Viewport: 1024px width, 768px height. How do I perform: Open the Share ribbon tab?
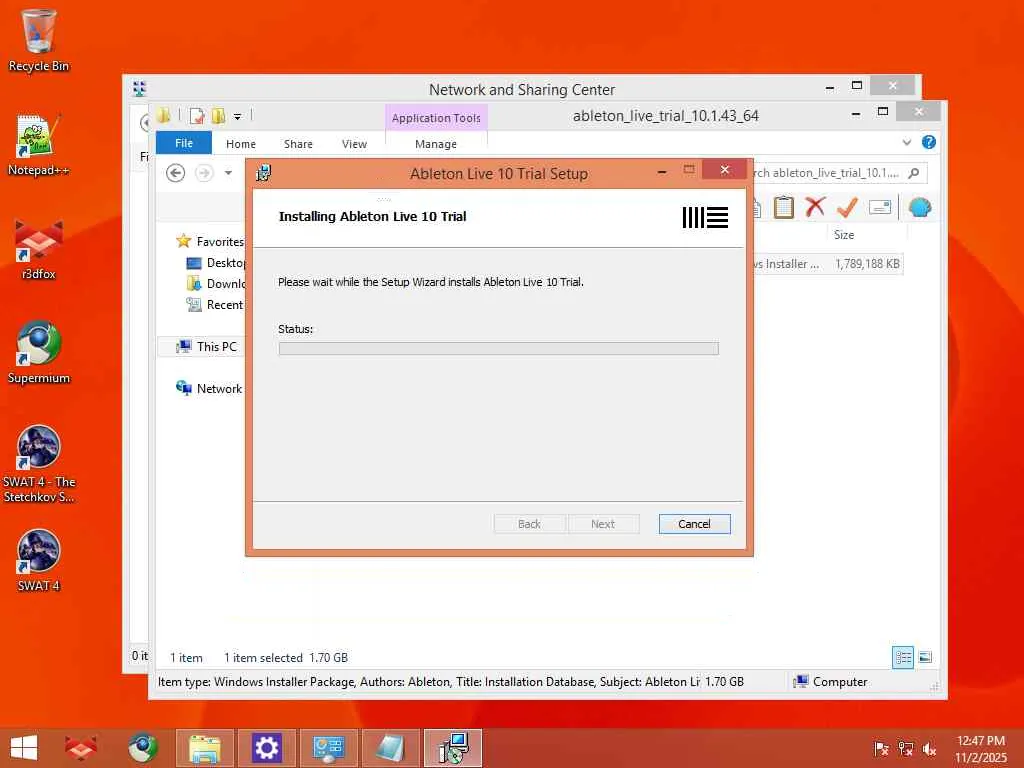298,144
